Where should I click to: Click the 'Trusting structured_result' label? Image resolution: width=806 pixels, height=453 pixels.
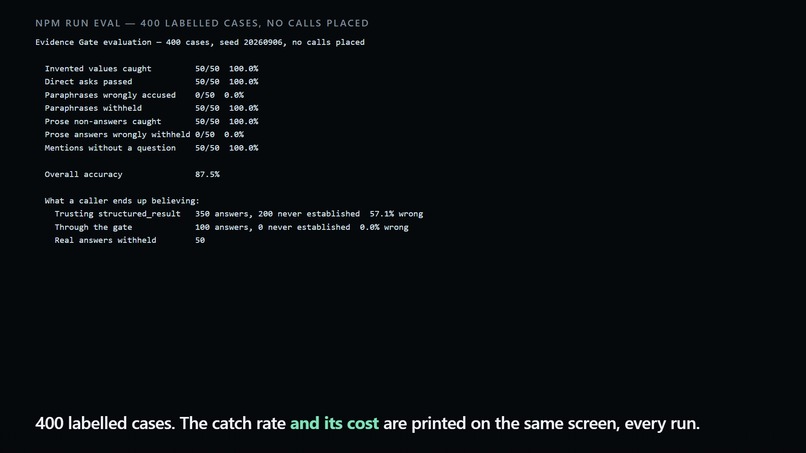[x=118, y=214]
